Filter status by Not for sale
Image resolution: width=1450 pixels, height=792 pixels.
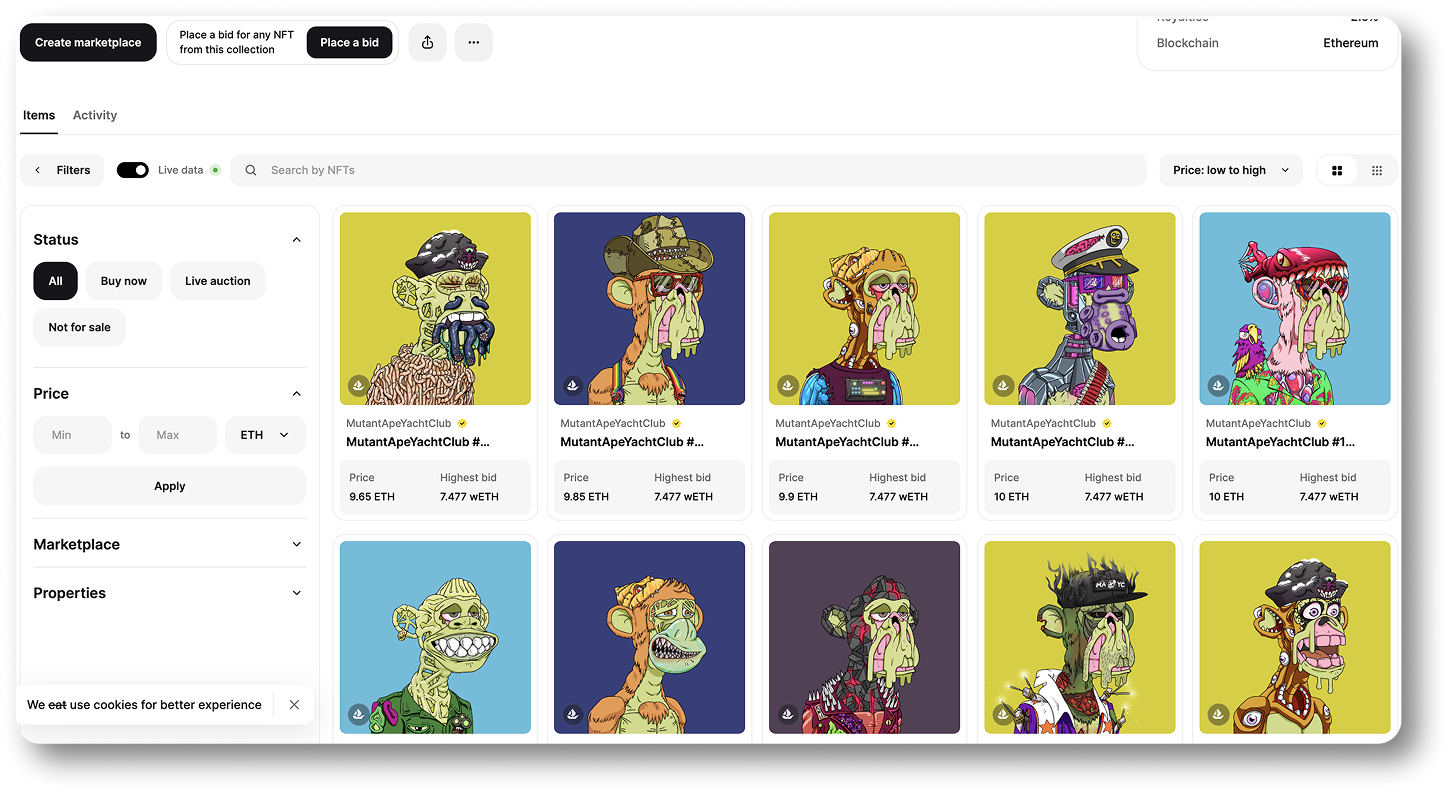pos(80,327)
